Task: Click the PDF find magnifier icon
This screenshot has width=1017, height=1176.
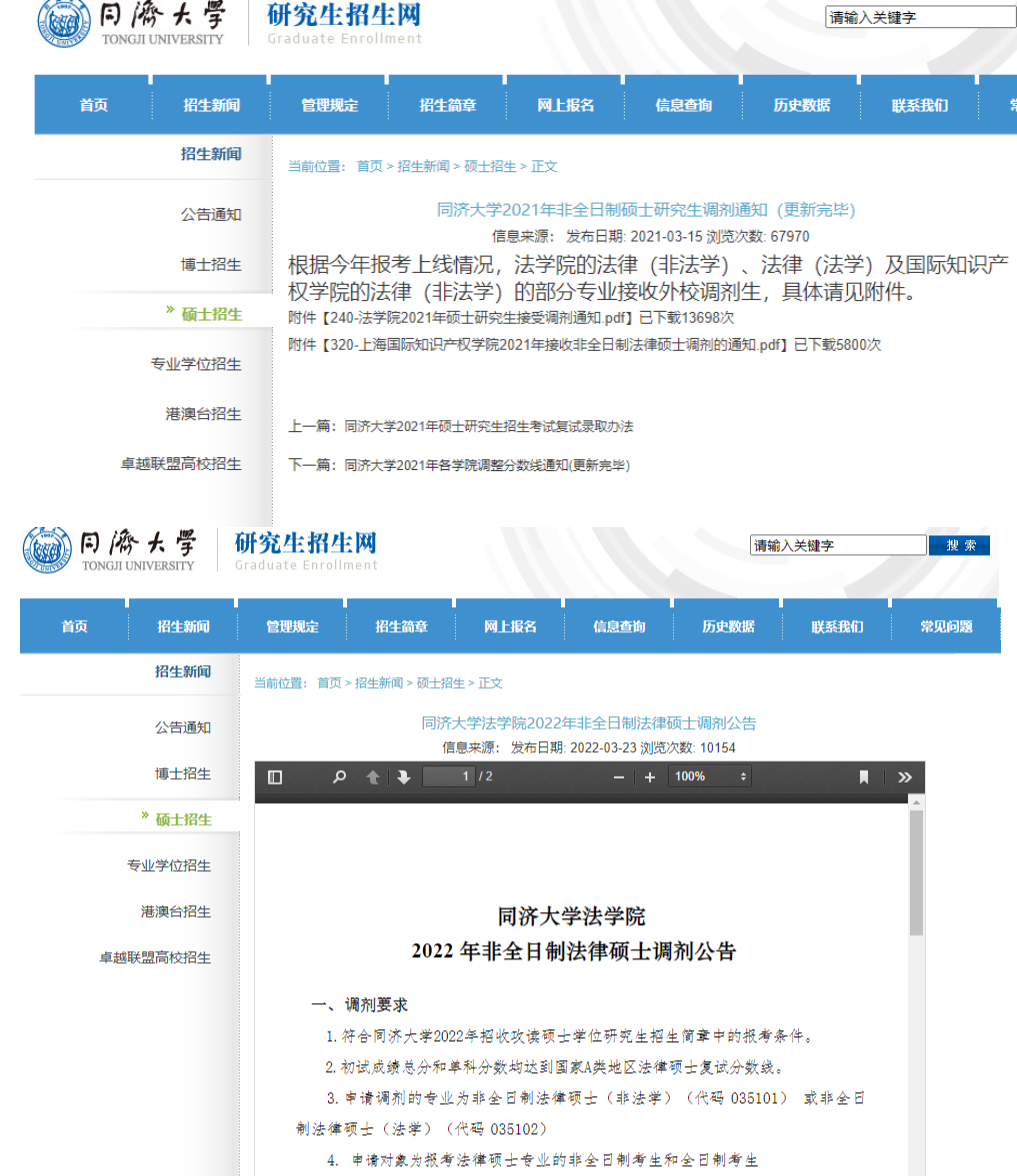Action: [x=340, y=777]
